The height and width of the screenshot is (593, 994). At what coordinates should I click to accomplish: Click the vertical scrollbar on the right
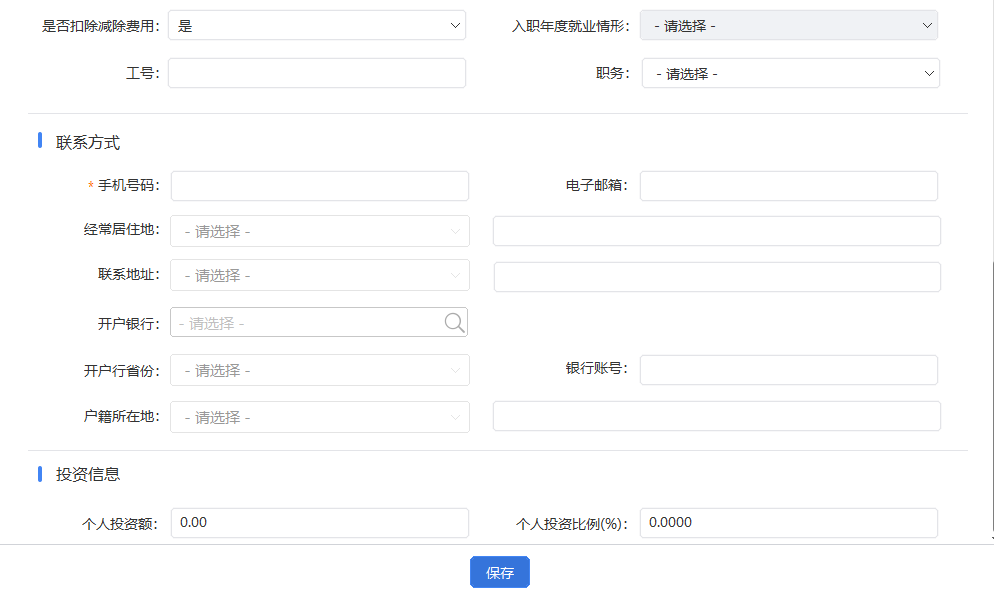click(x=991, y=396)
